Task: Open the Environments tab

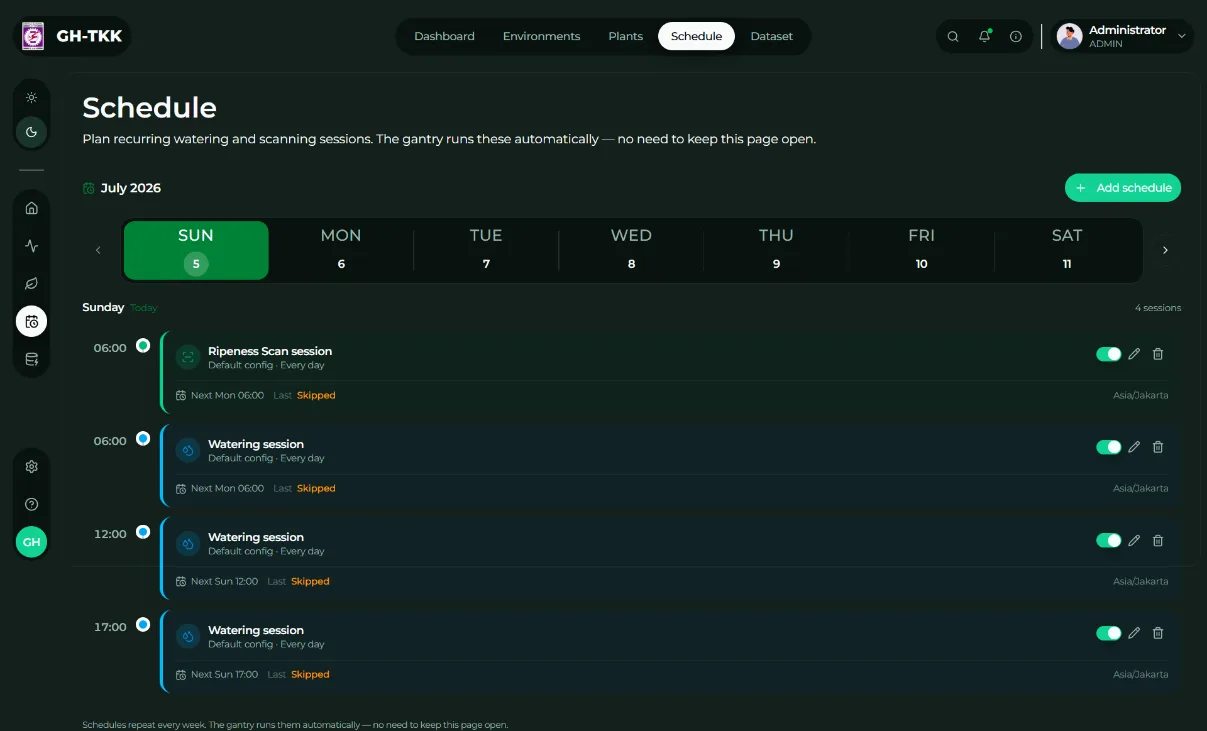Action: click(541, 37)
